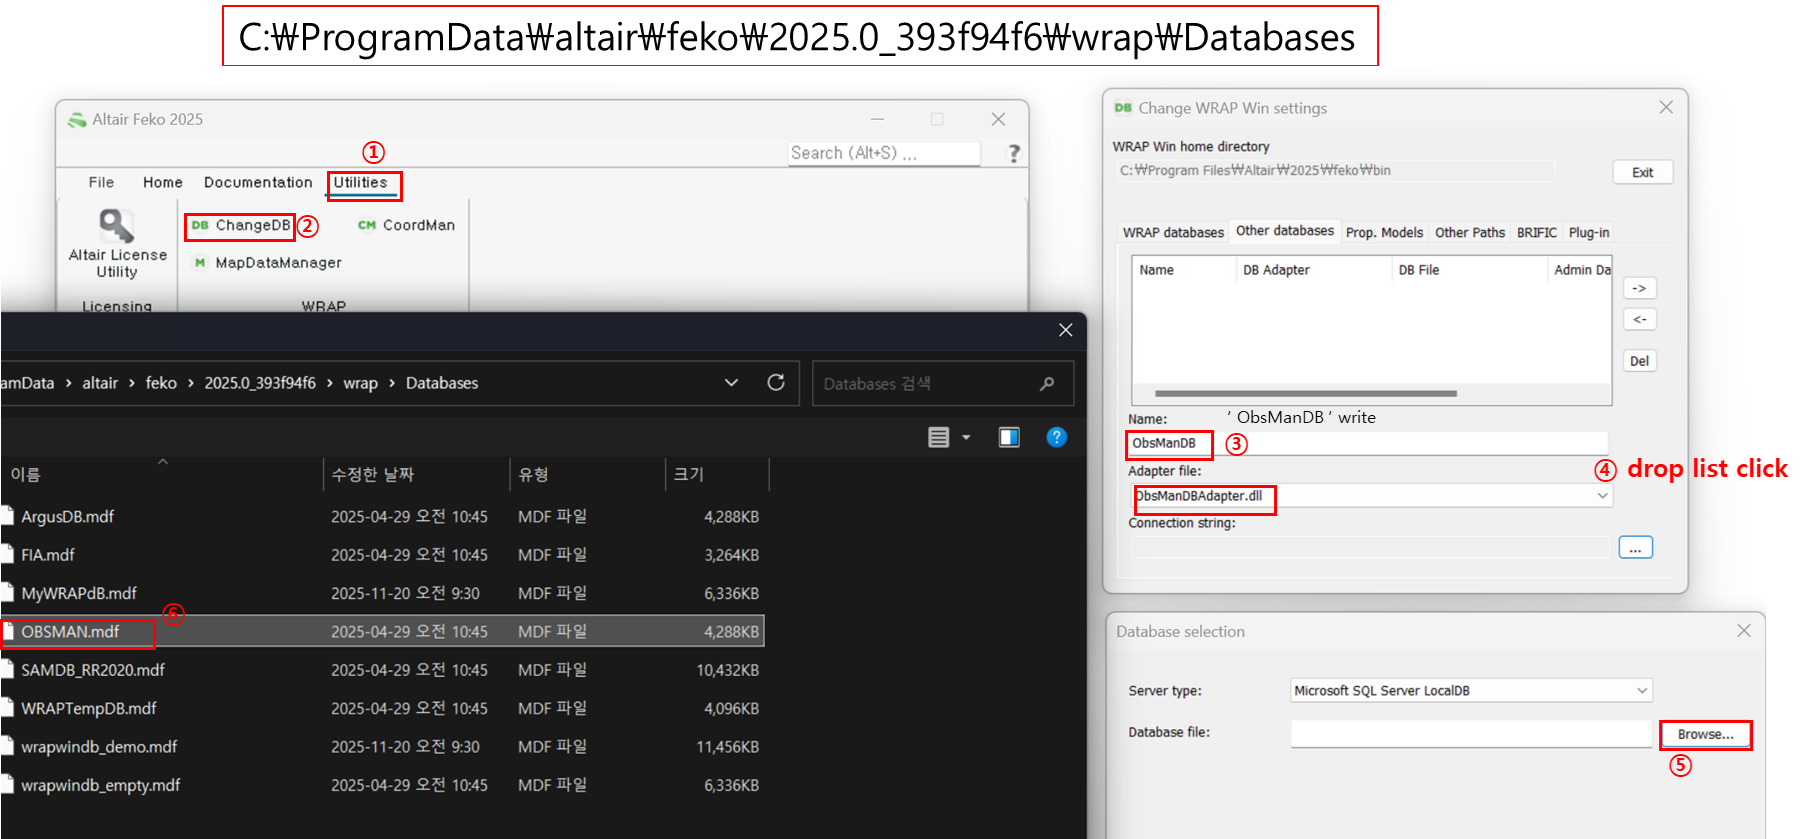Select the Utilities ribbon tab
This screenshot has width=1804, height=839.
click(360, 182)
